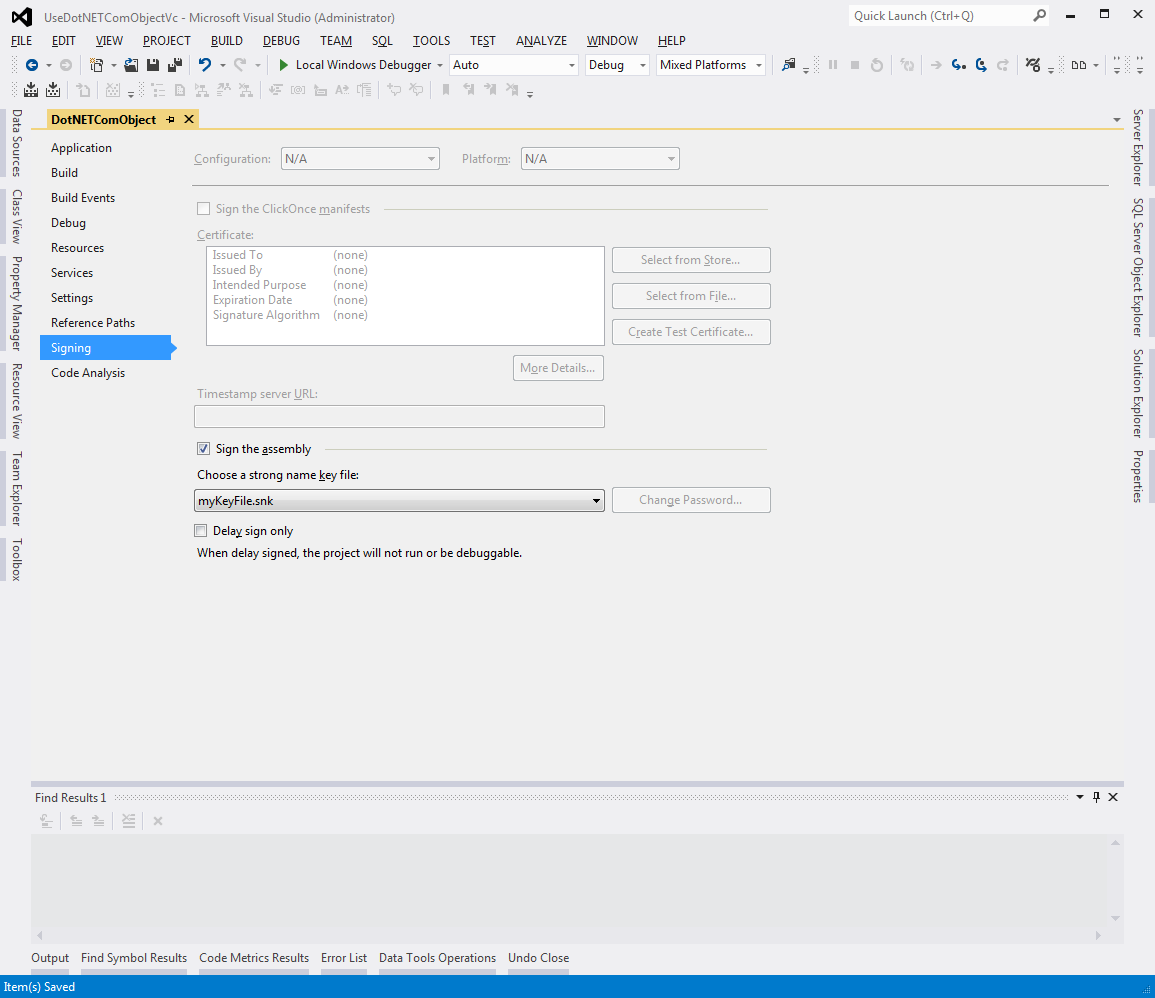This screenshot has width=1155, height=998.
Task: Click the bookmark toggle icon in second toolbar
Action: (x=446, y=90)
